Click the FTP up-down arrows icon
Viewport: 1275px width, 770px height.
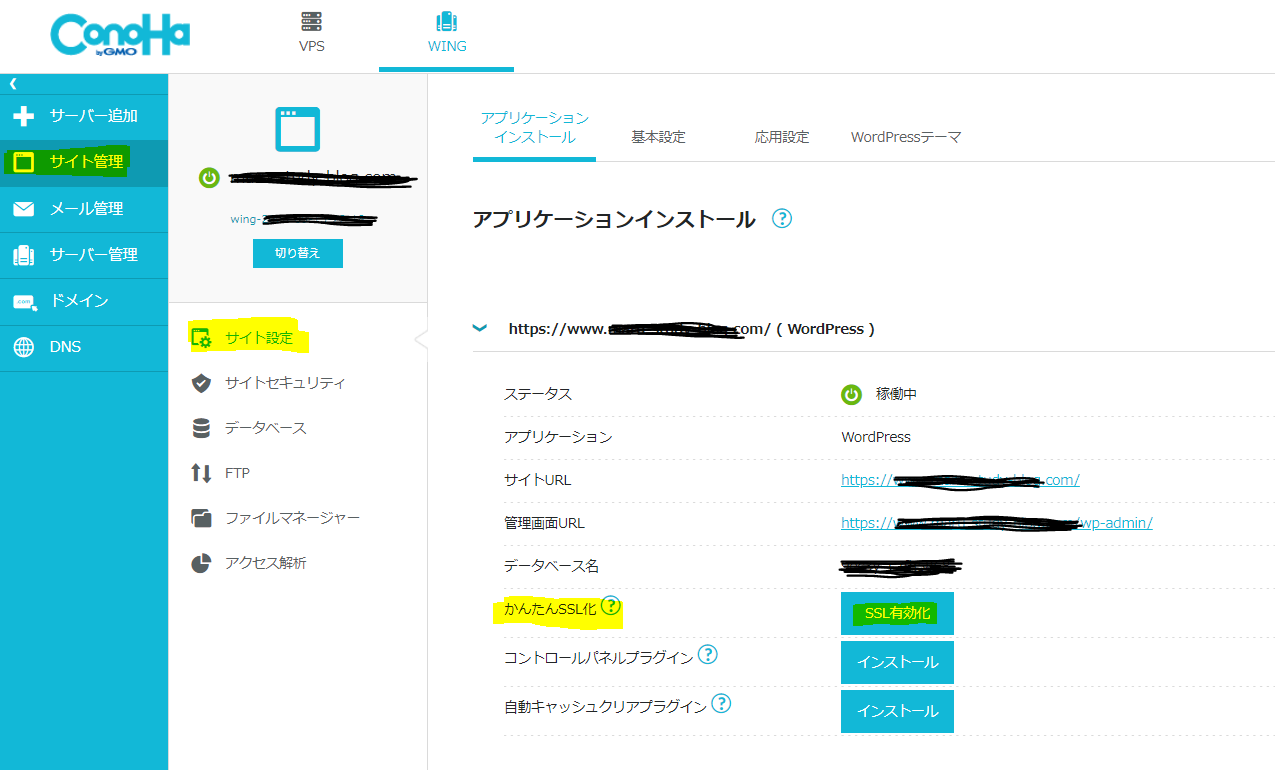(x=201, y=473)
